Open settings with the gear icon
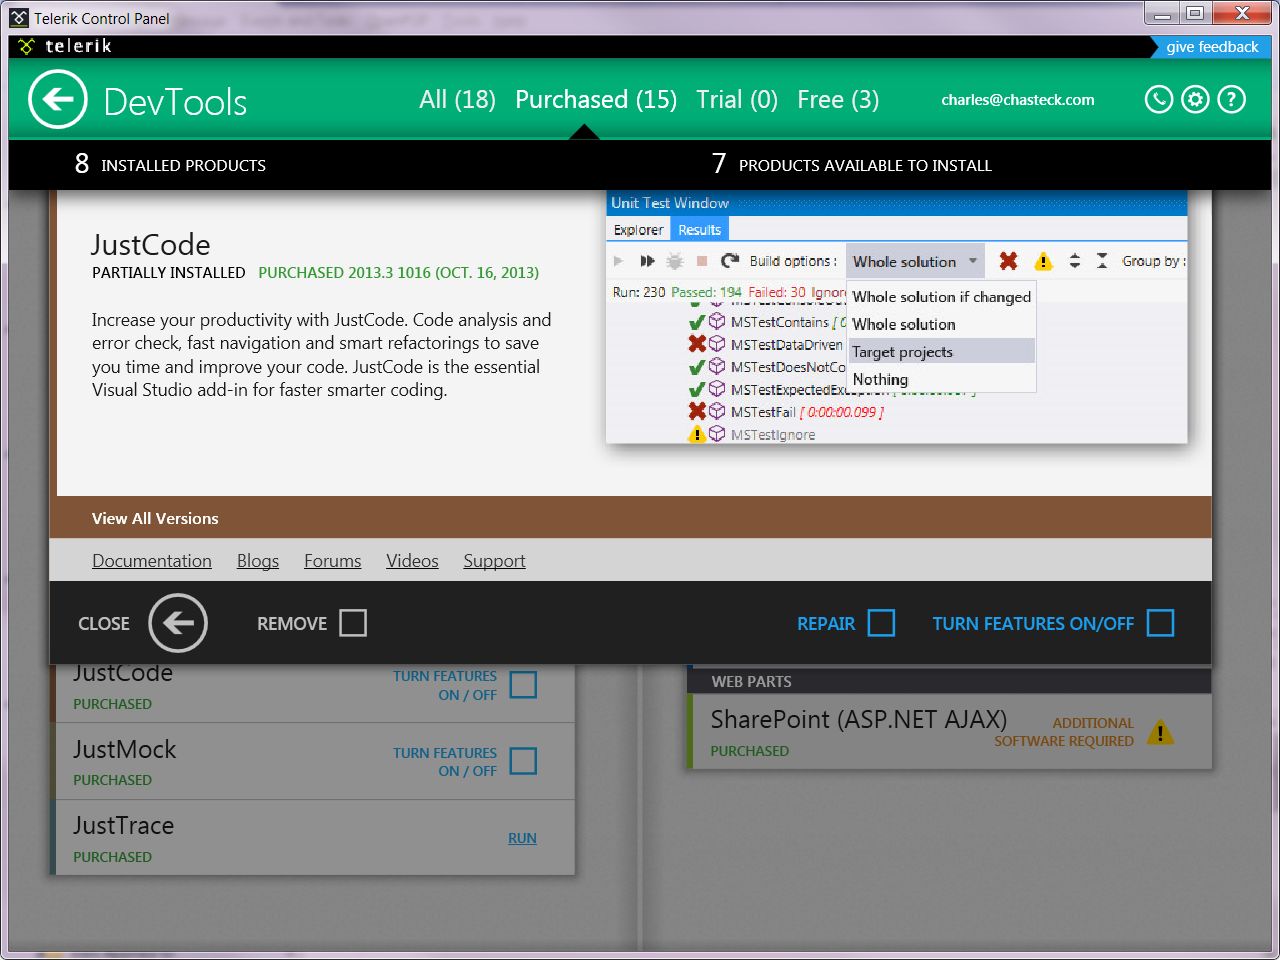 coord(1195,100)
